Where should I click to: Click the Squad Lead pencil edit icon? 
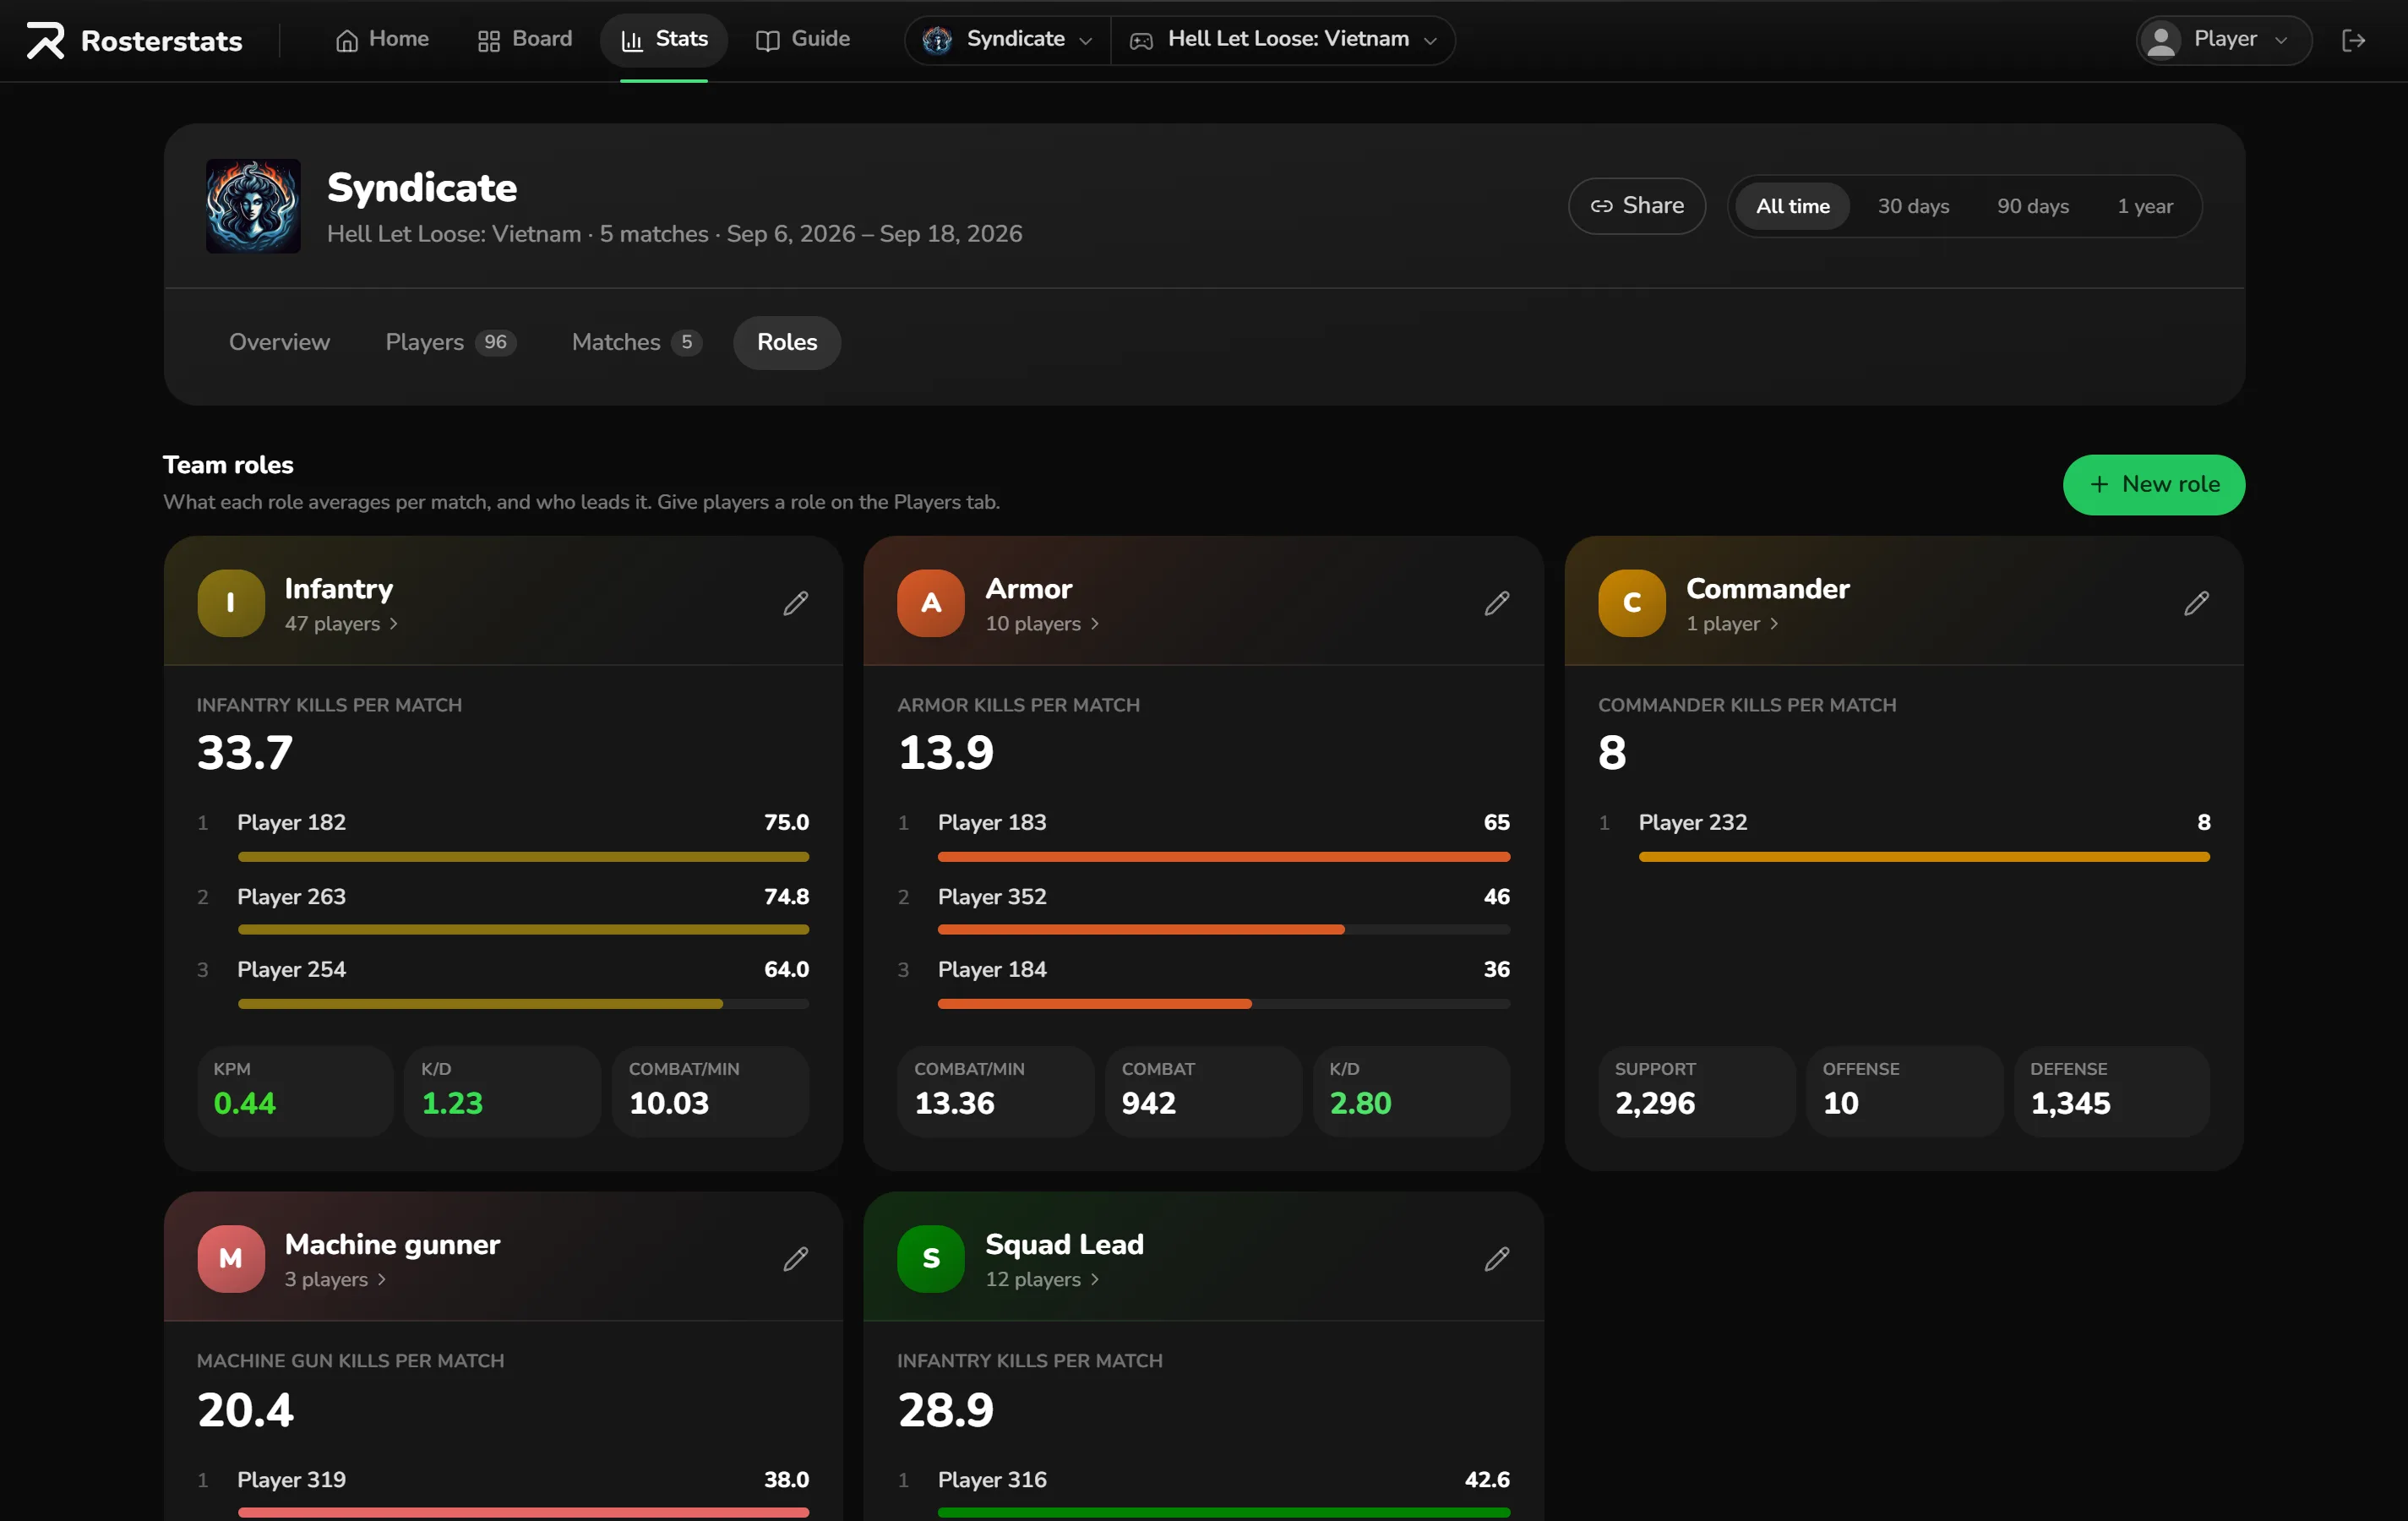[1496, 1258]
